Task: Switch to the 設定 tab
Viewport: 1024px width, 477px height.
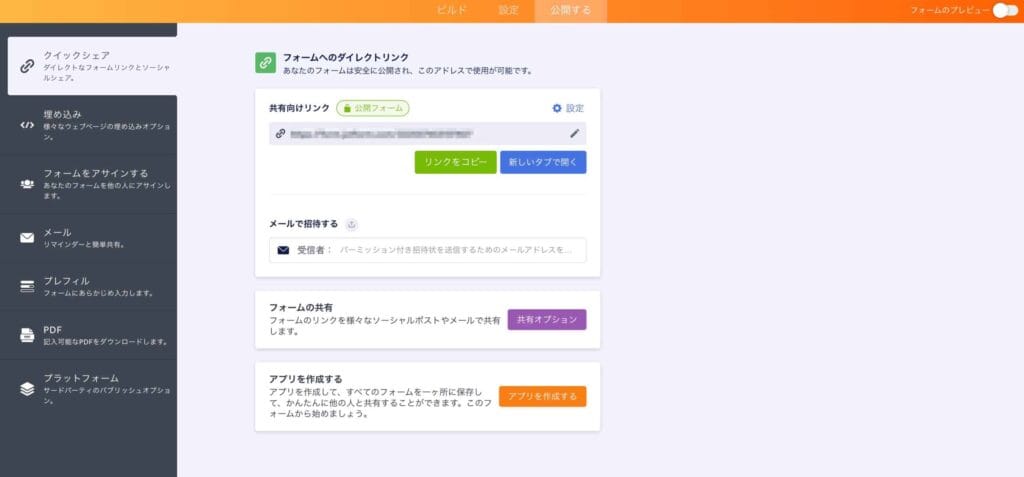Action: coord(508,10)
